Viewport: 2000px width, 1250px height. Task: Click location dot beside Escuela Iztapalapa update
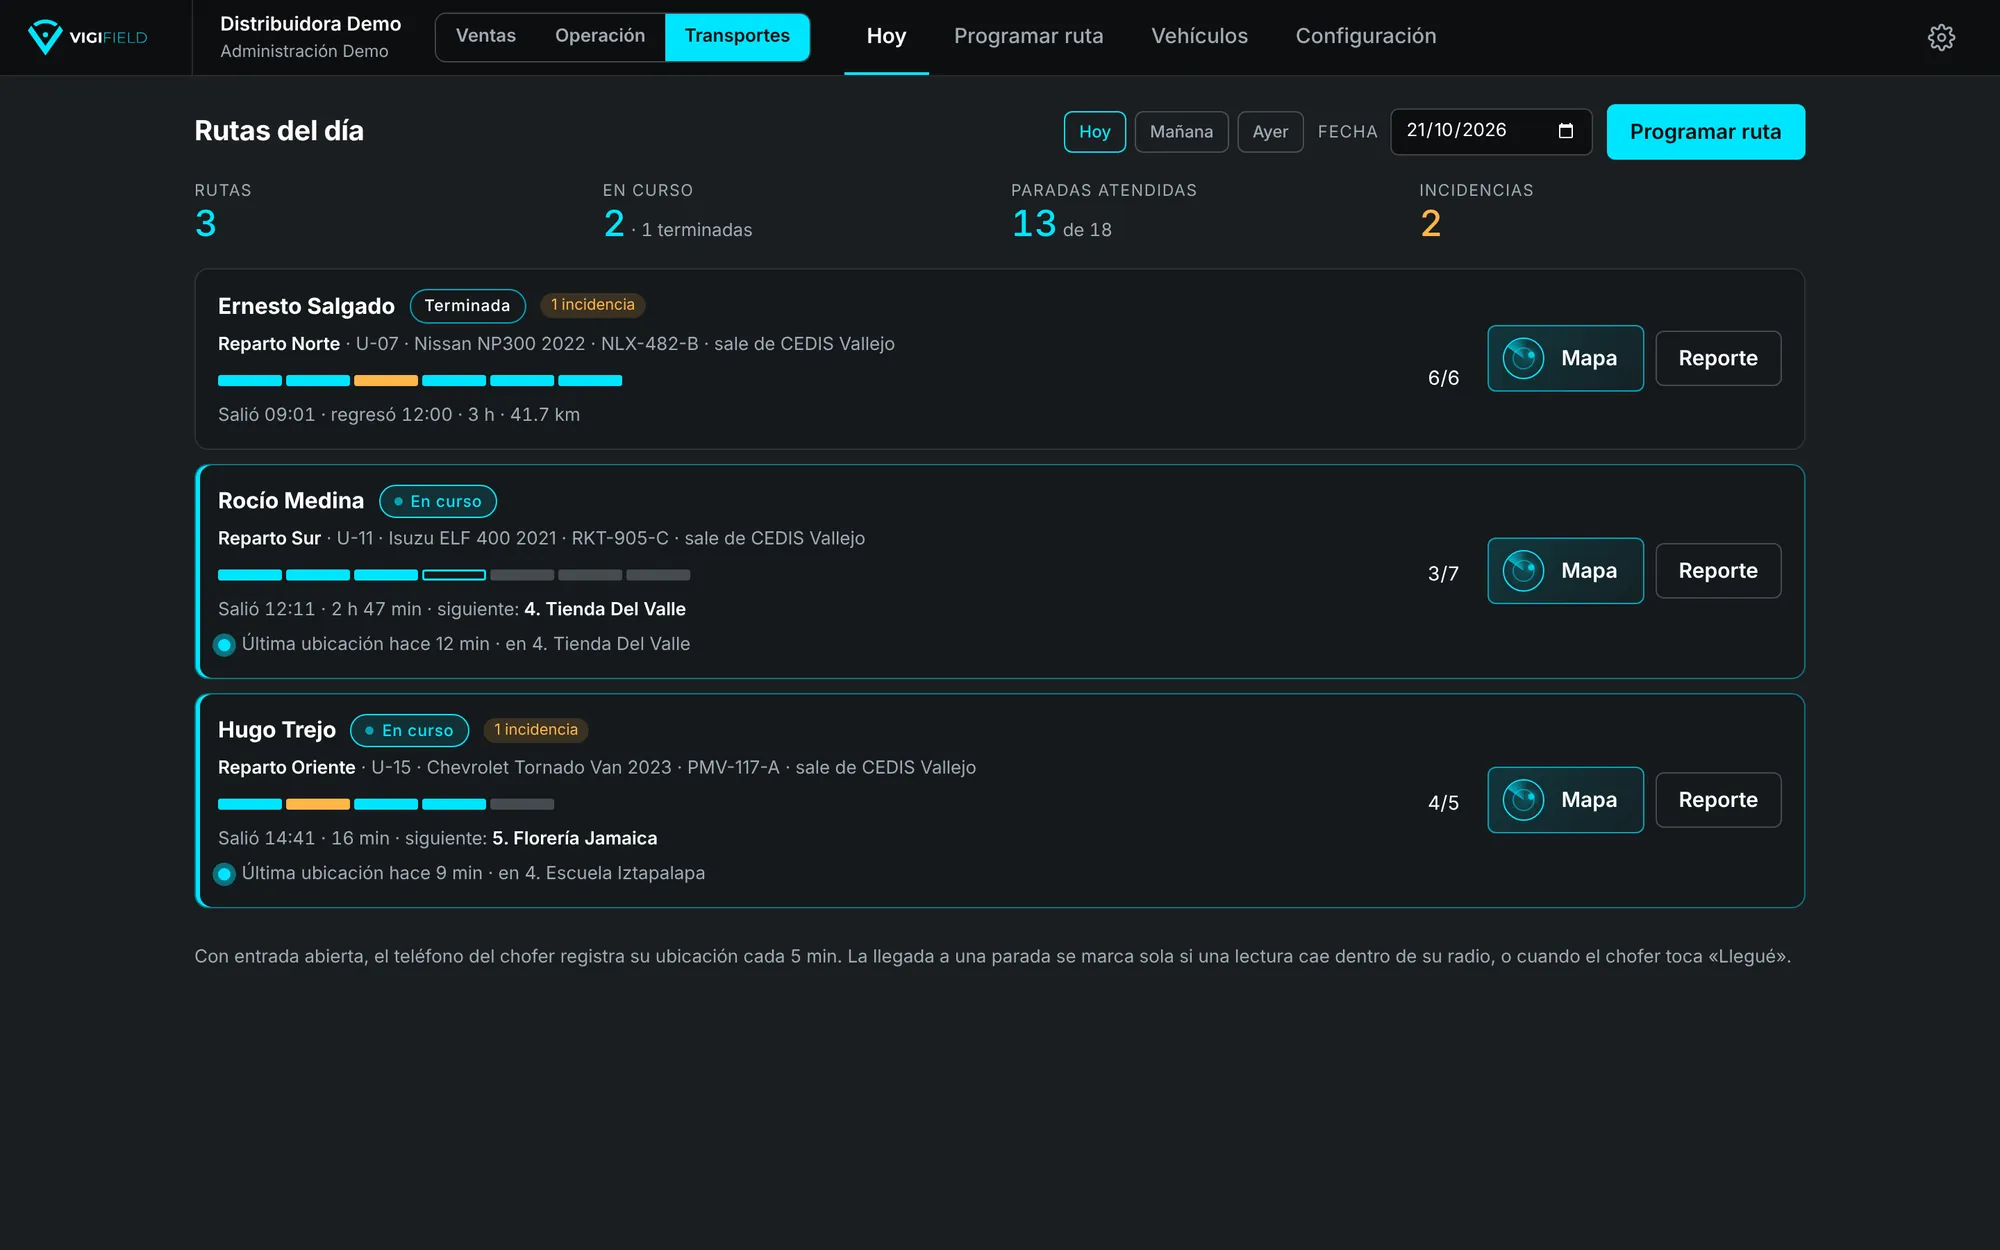click(225, 874)
